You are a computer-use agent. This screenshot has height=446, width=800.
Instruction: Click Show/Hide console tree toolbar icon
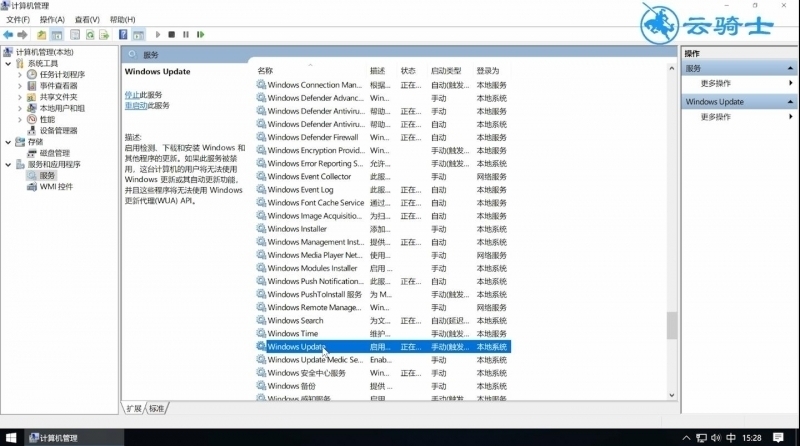pyautogui.click(x=57, y=35)
